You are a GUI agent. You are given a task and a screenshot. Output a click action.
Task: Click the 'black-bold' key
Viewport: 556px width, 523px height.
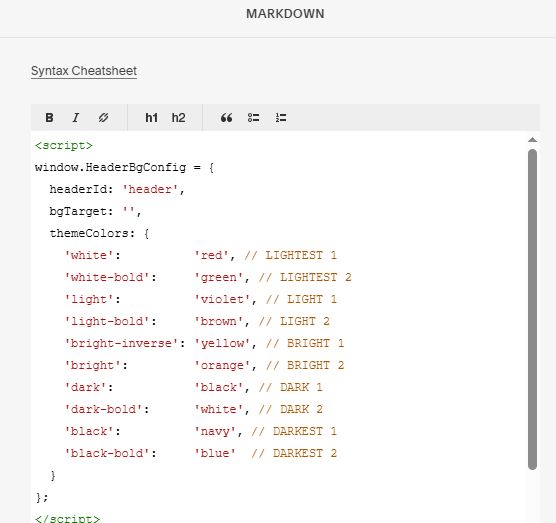[x=107, y=453]
